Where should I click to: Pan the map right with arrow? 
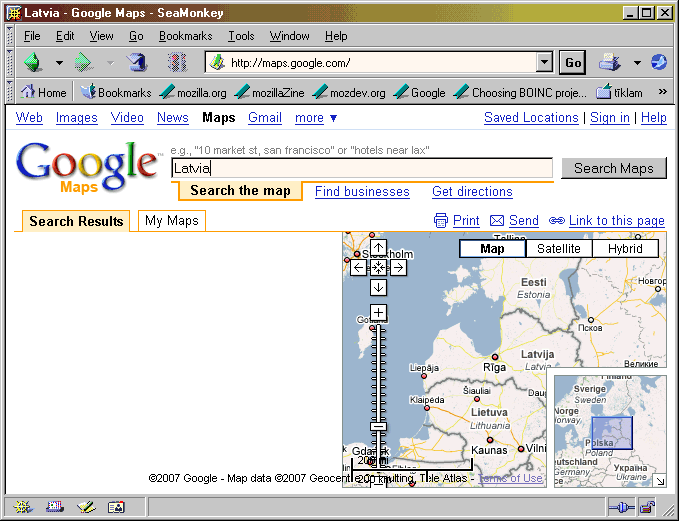point(398,268)
